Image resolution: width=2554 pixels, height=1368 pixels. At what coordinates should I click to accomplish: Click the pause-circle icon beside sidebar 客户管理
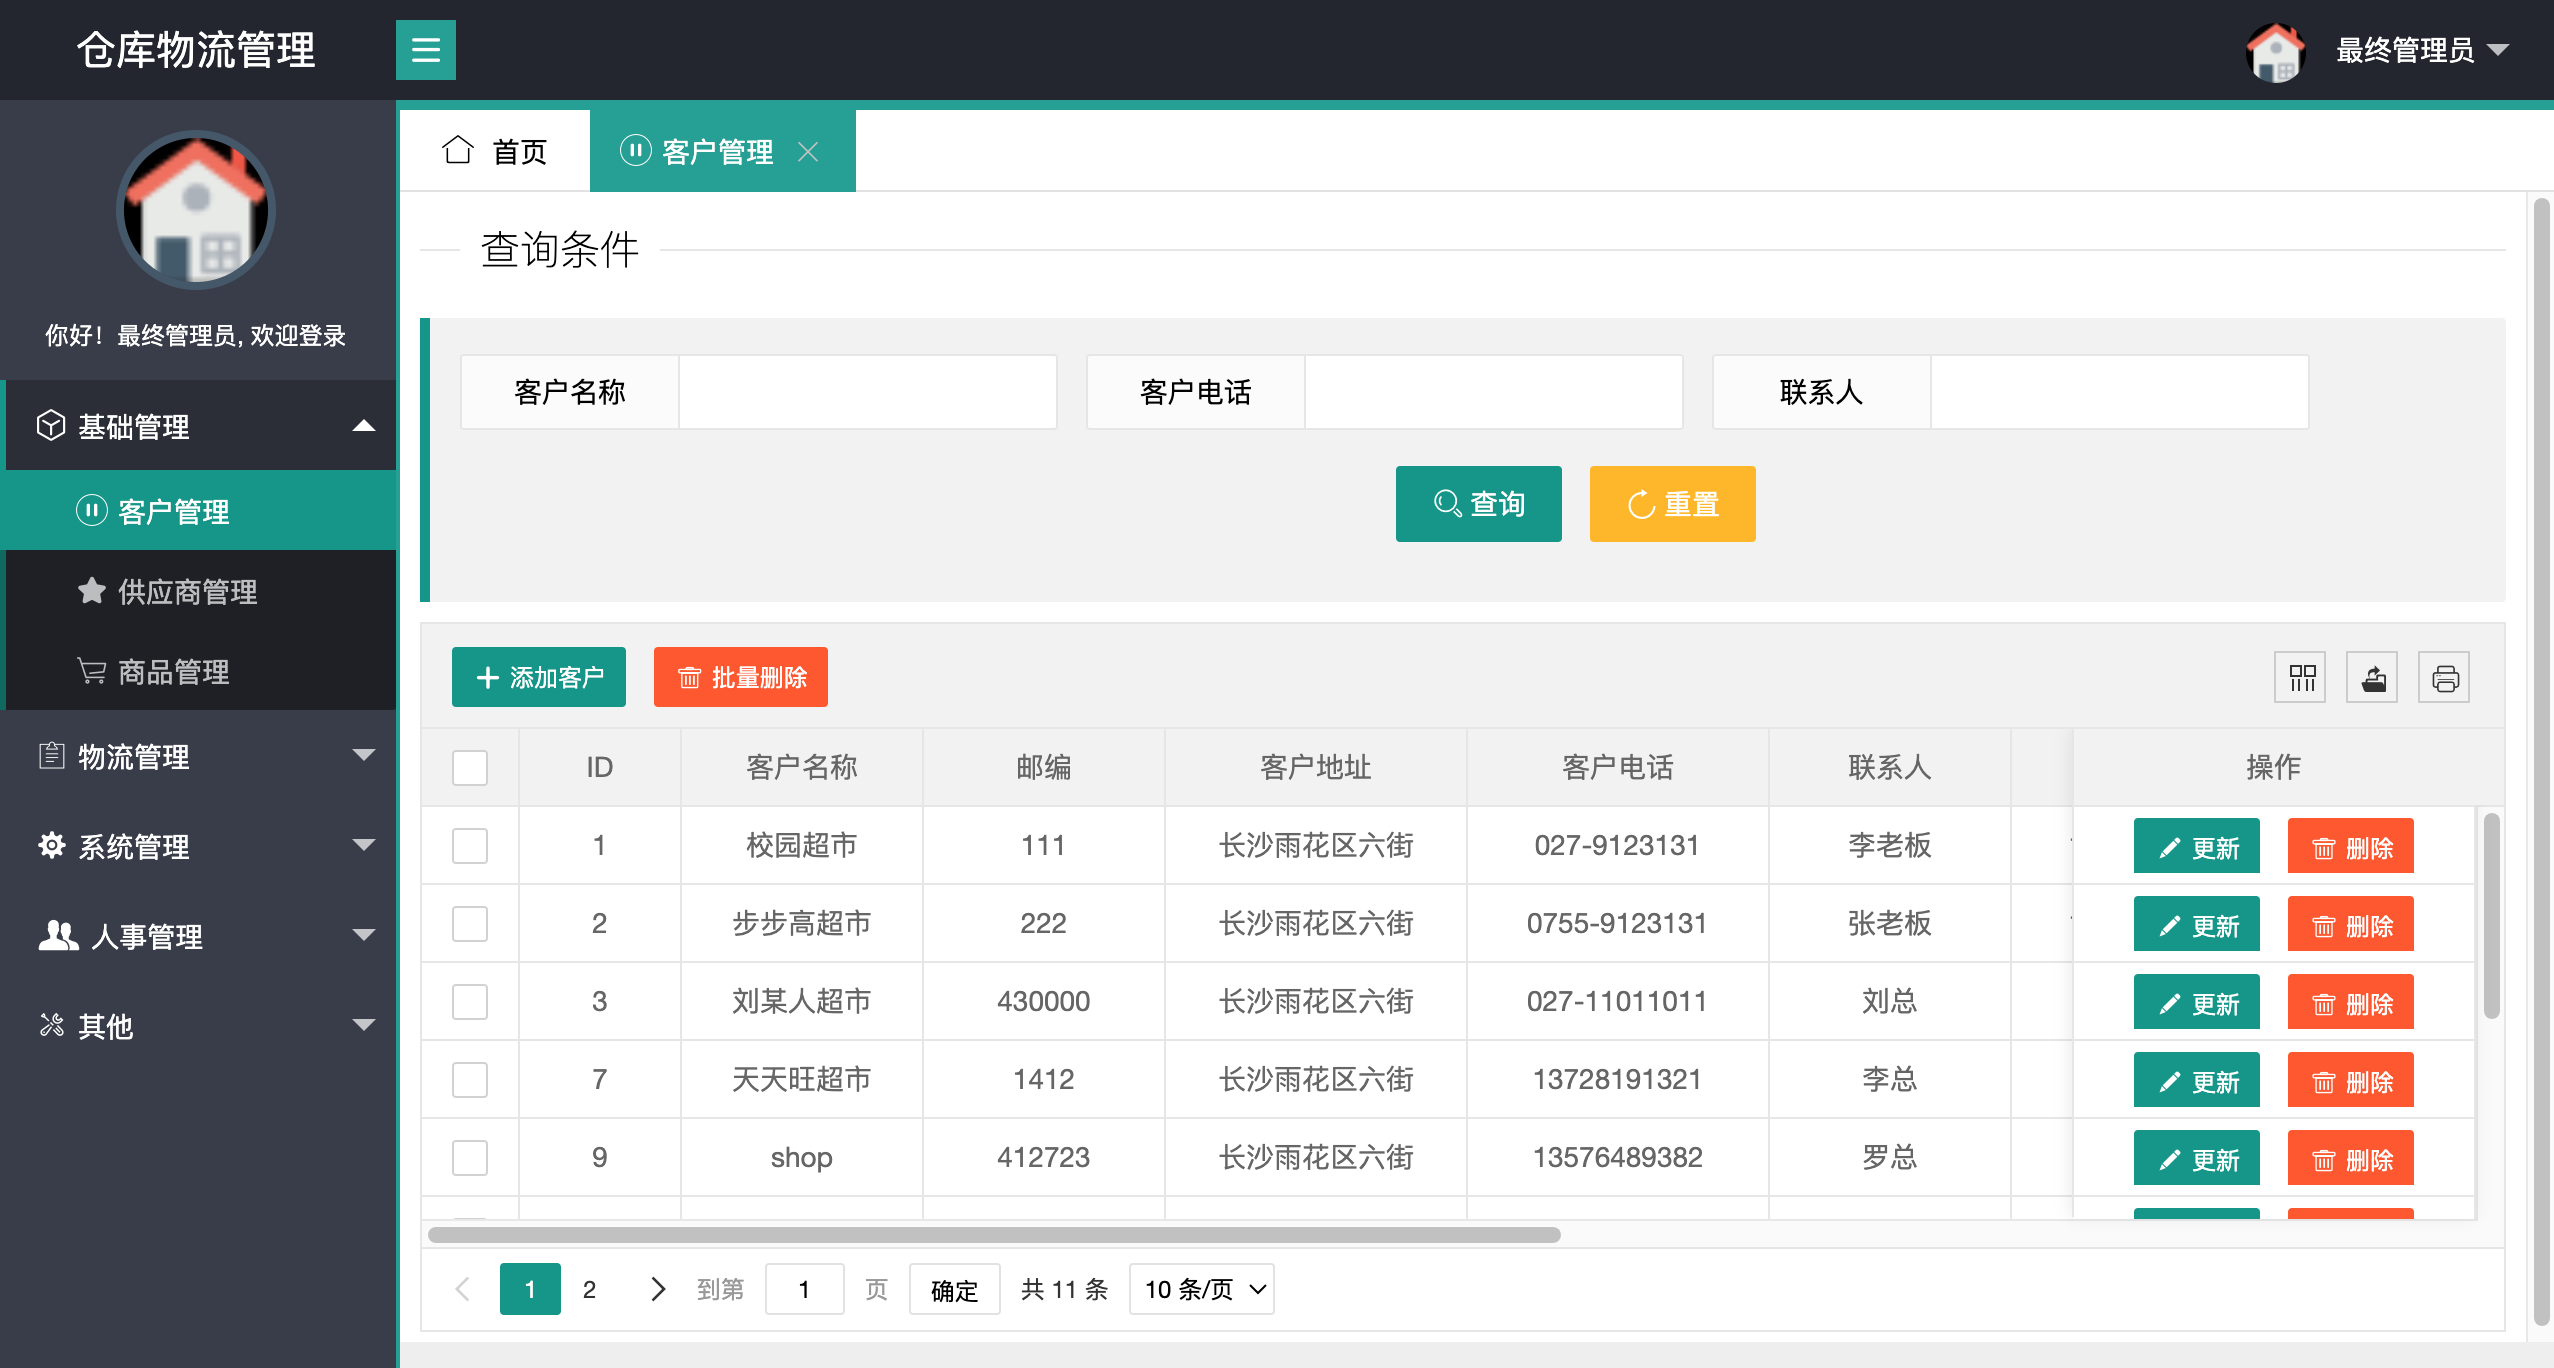coord(92,511)
